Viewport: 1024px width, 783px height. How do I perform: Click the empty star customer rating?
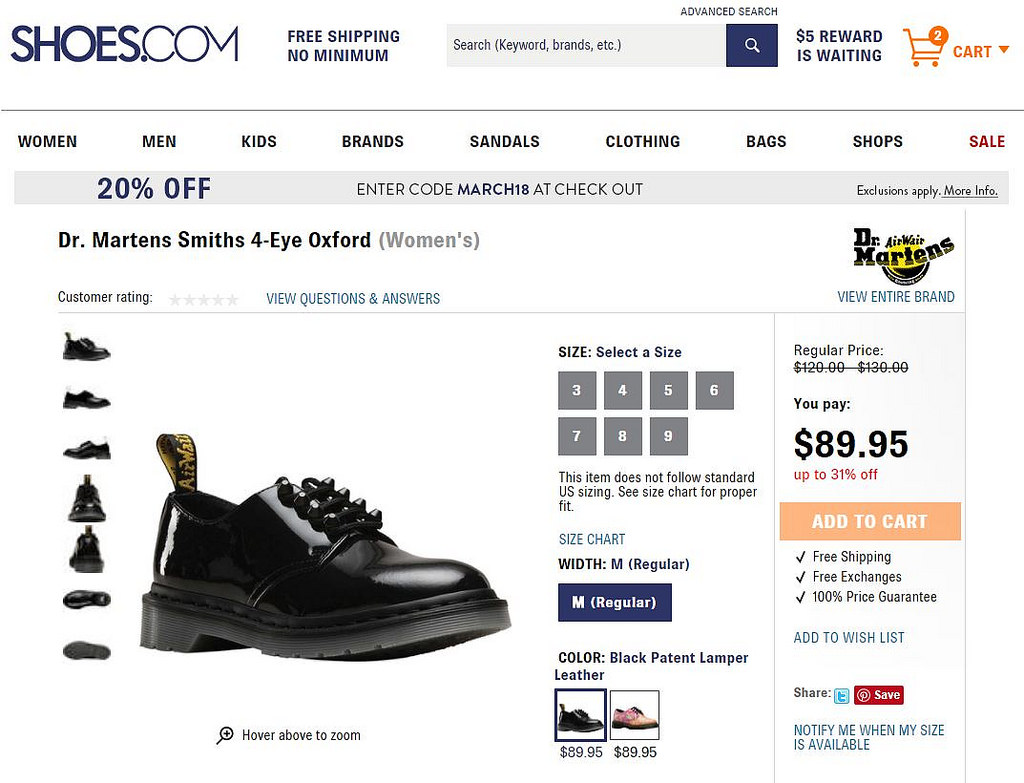204,298
